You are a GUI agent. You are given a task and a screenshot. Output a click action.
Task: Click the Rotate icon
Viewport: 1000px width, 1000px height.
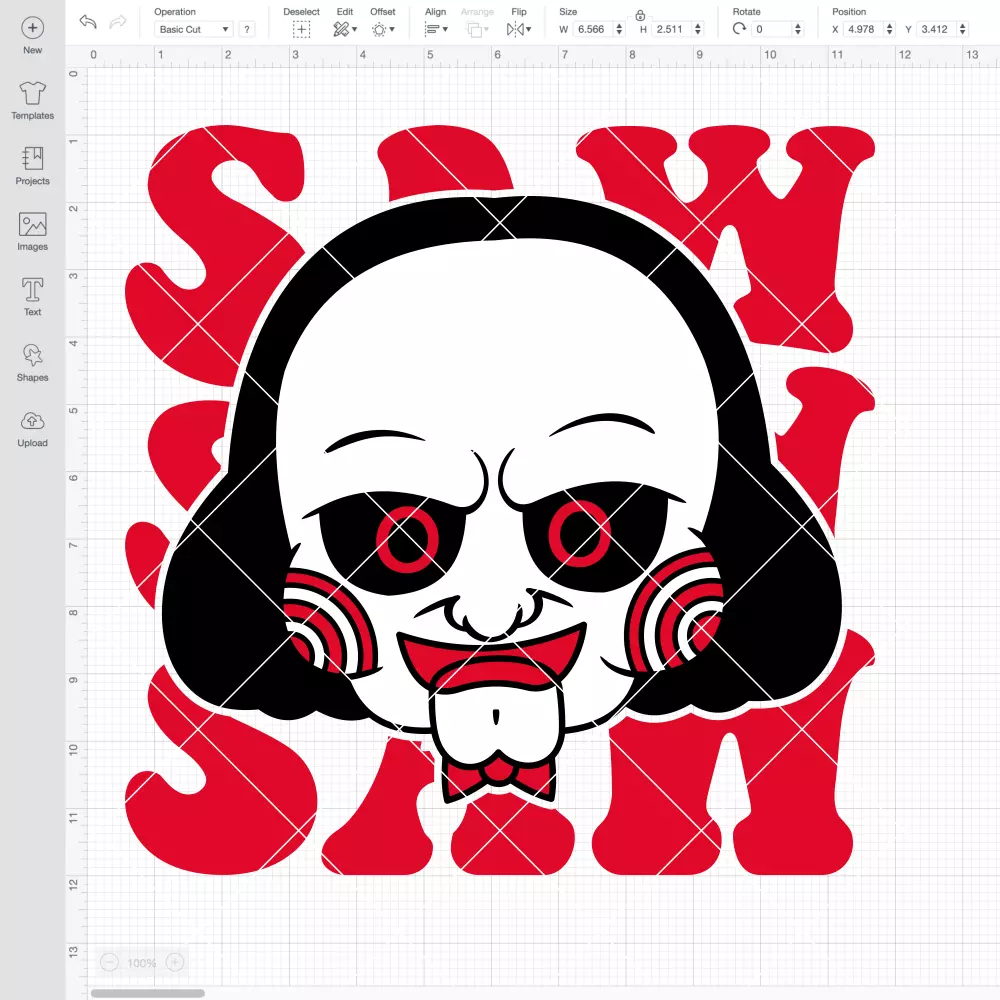tap(739, 29)
